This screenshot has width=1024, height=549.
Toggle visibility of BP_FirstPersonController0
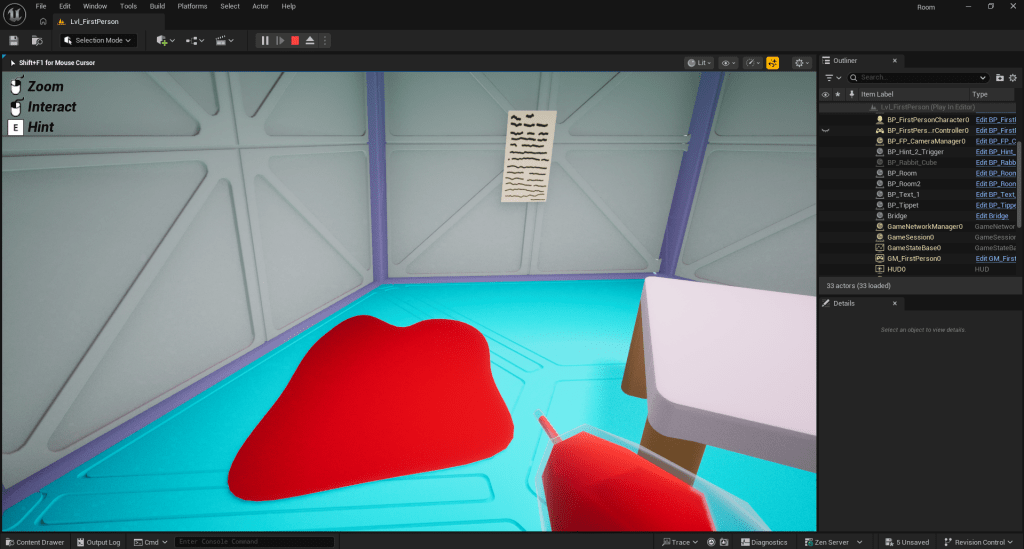(826, 130)
